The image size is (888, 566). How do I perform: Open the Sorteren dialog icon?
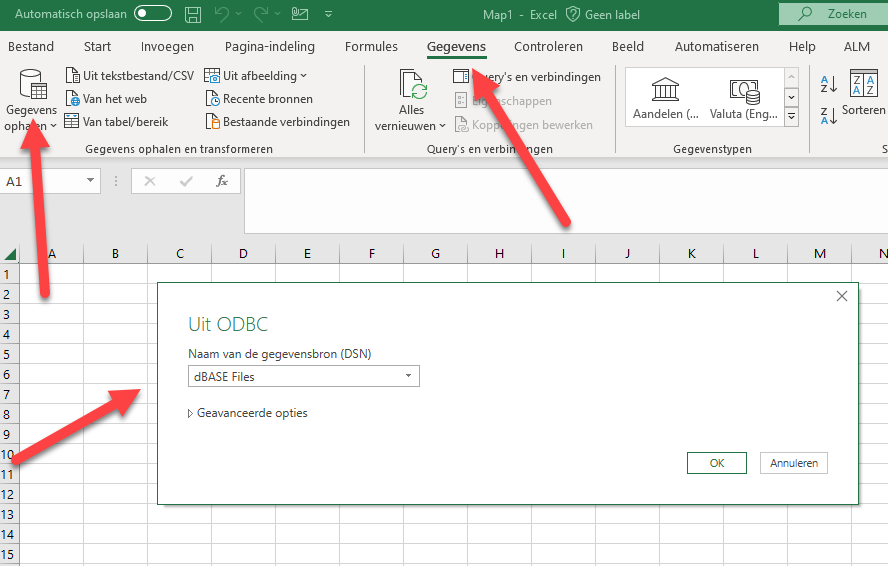864,84
